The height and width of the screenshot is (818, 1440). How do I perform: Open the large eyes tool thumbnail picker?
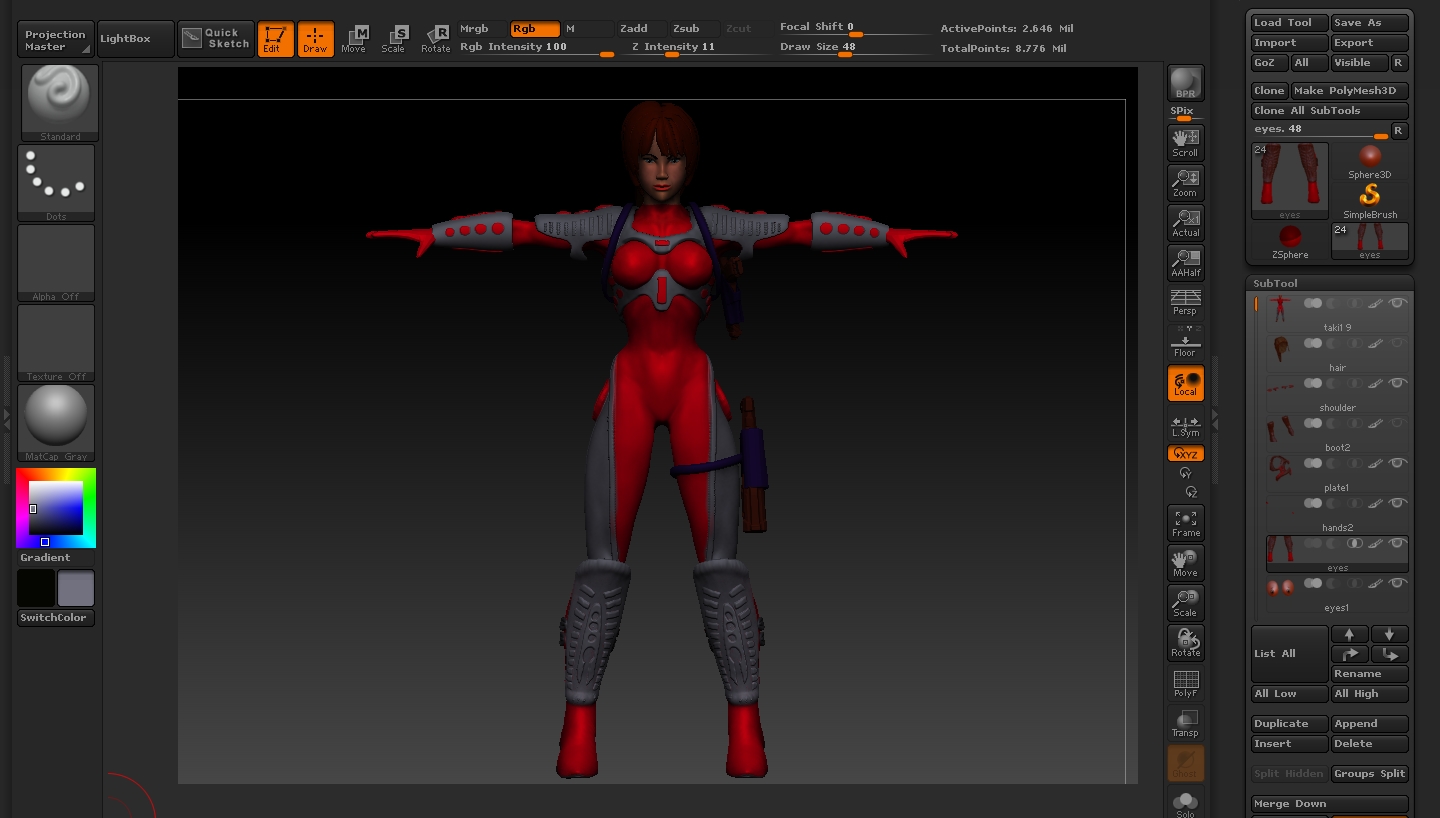point(1290,181)
